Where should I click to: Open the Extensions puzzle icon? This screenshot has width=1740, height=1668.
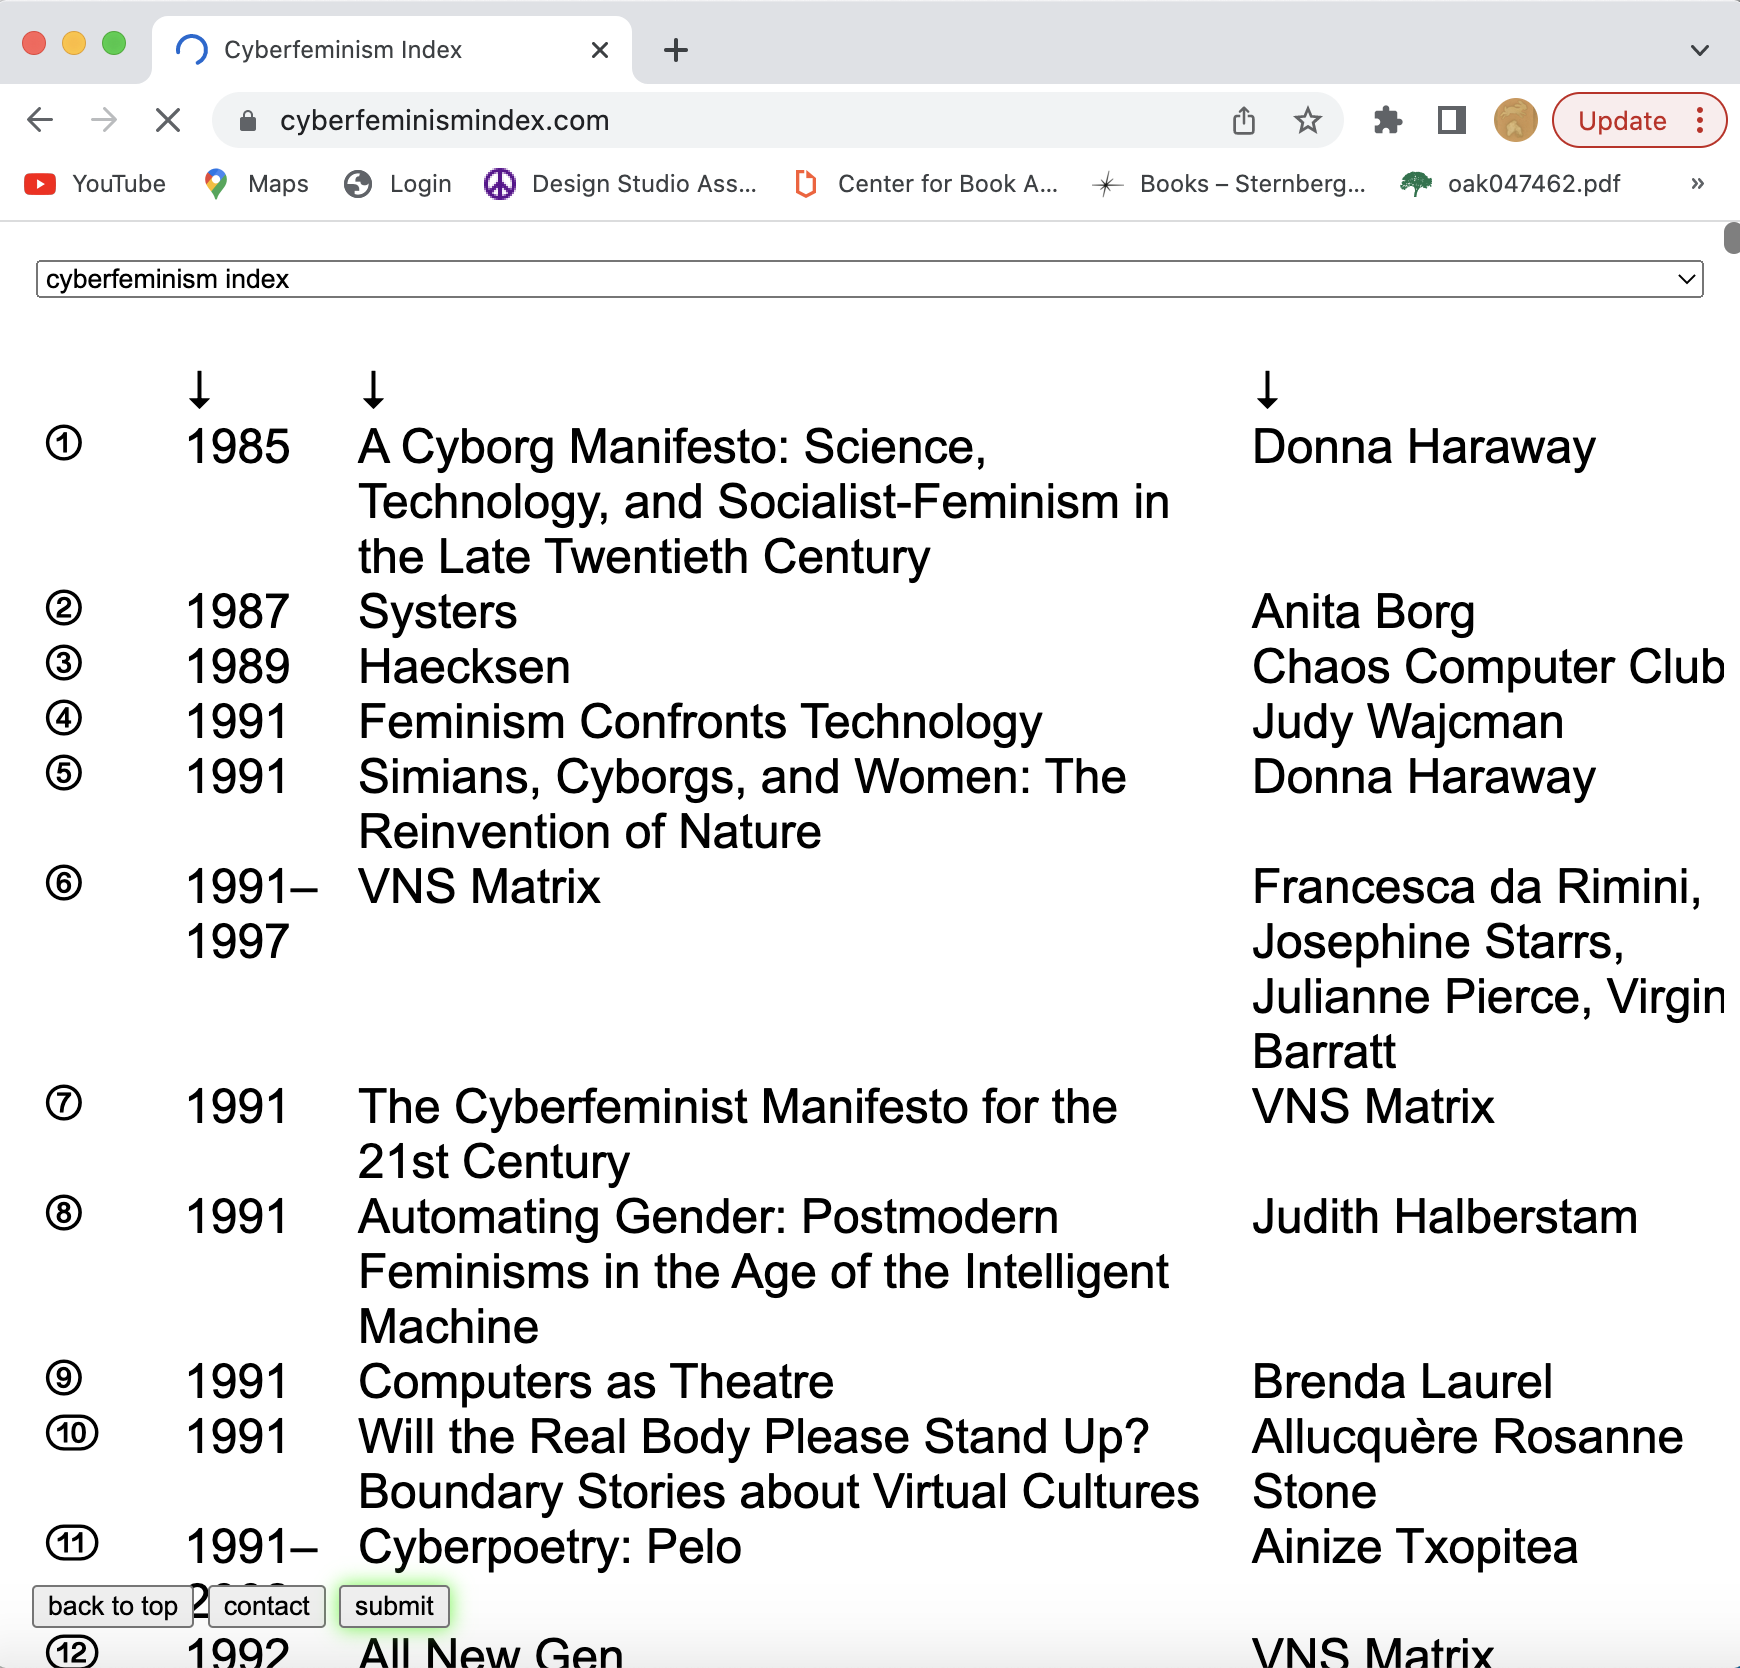pyautogui.click(x=1388, y=120)
